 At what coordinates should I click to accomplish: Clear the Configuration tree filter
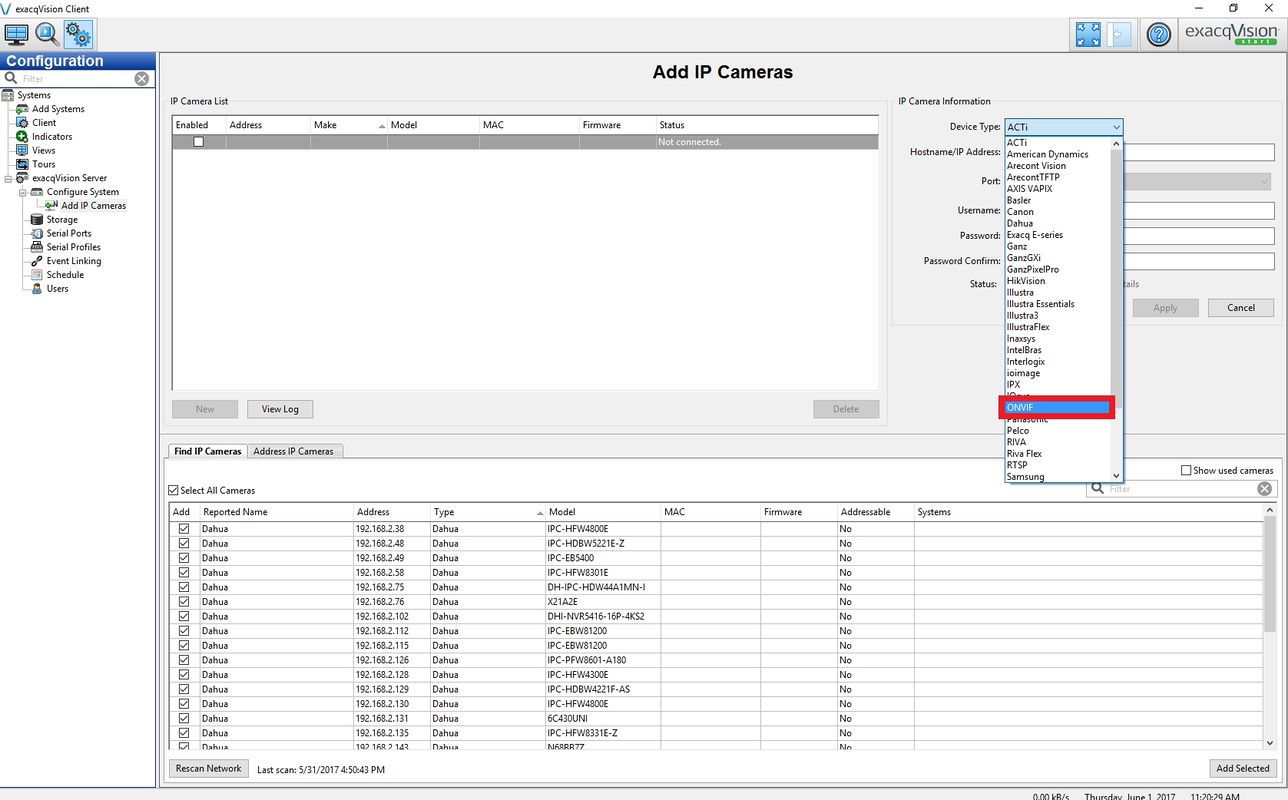[142, 79]
